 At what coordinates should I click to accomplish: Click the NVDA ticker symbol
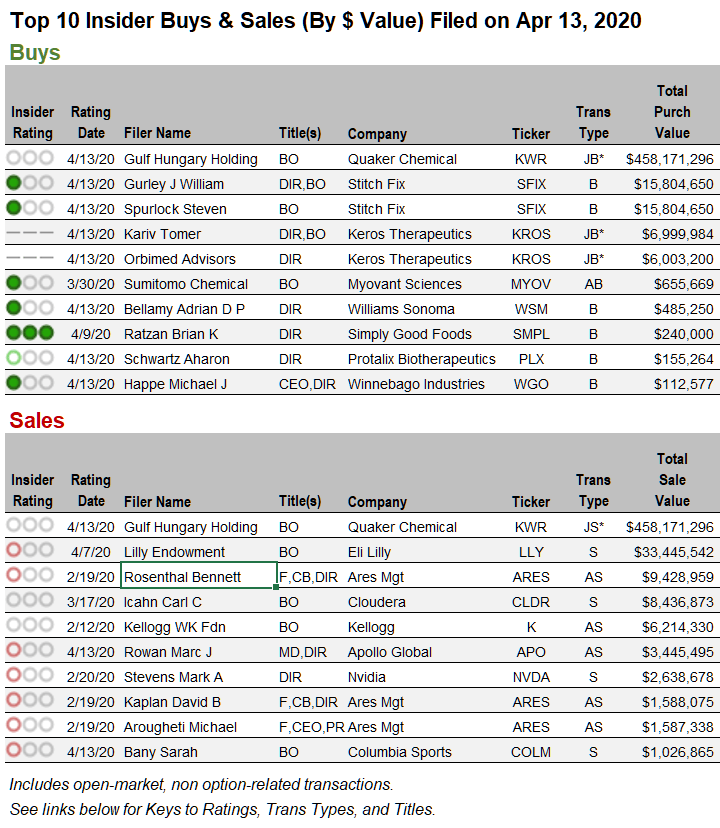coord(530,677)
